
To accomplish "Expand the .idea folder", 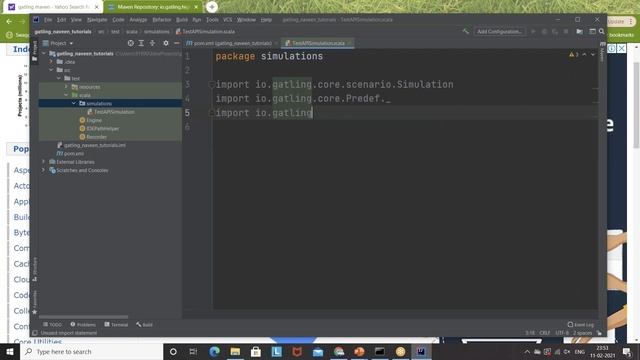I will (x=51, y=62).
